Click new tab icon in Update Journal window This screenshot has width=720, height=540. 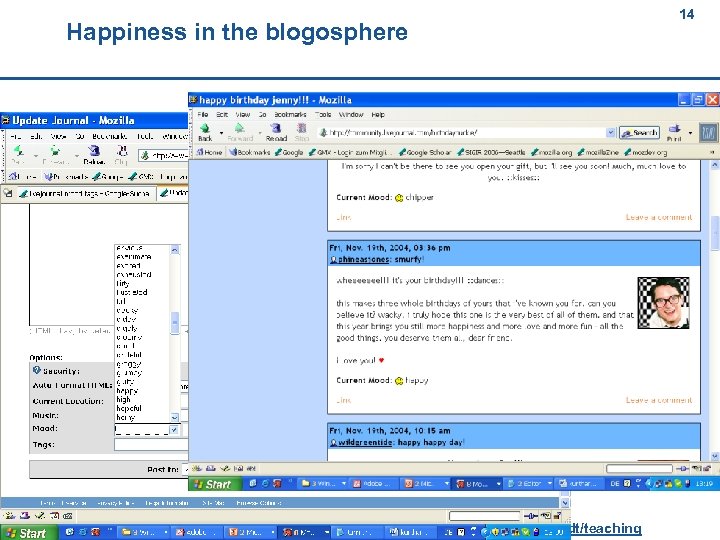click(8, 193)
